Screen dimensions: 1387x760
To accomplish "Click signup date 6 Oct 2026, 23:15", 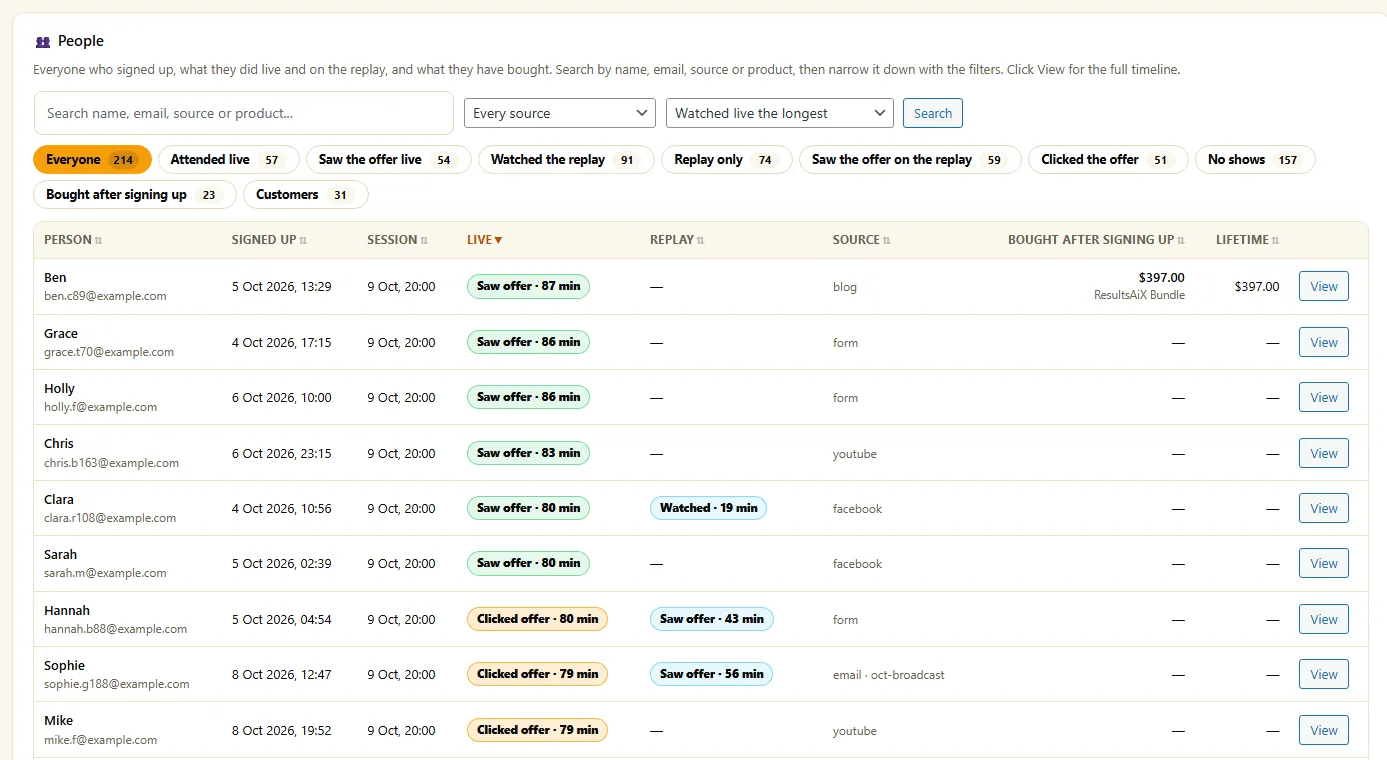I will 281,454.
